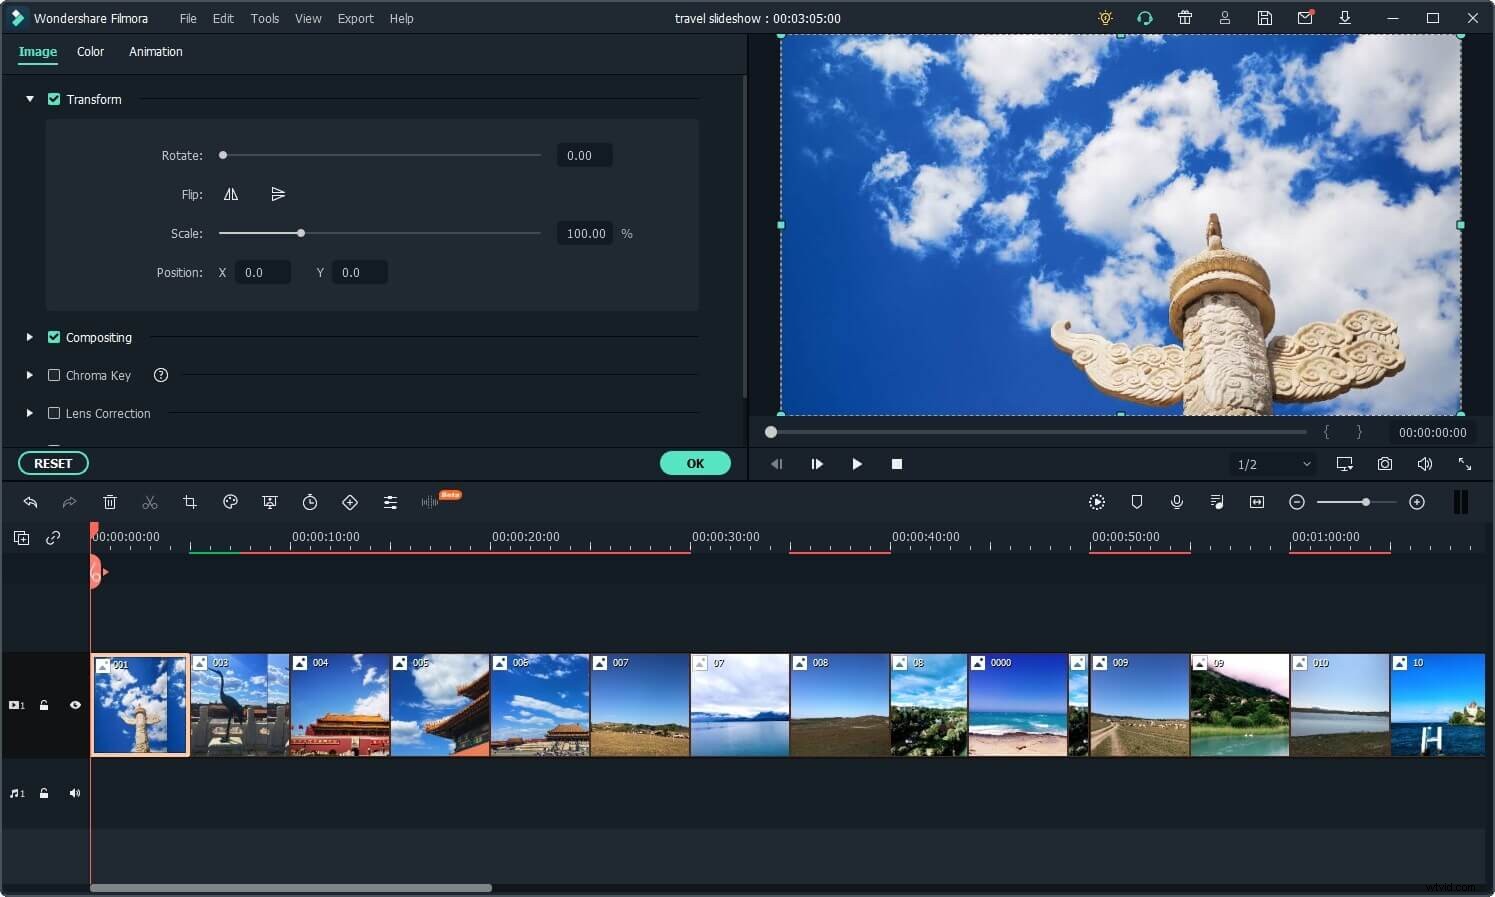Screen dimensions: 1495x897
Task: Select the Split scissors tool
Action: pos(150,502)
